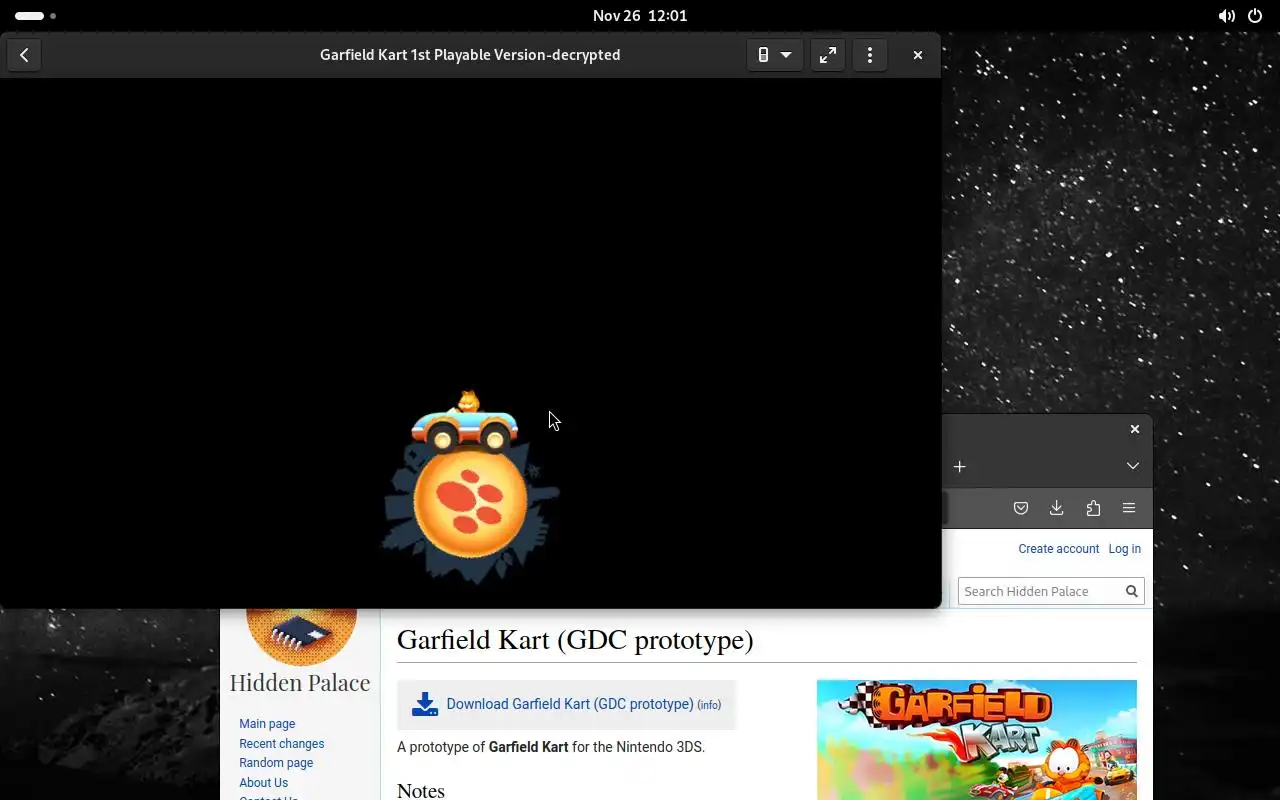Screen dimensions: 1280x800
Task: Click Download Garfield Kart (GDC prototype) link
Action: (570, 704)
